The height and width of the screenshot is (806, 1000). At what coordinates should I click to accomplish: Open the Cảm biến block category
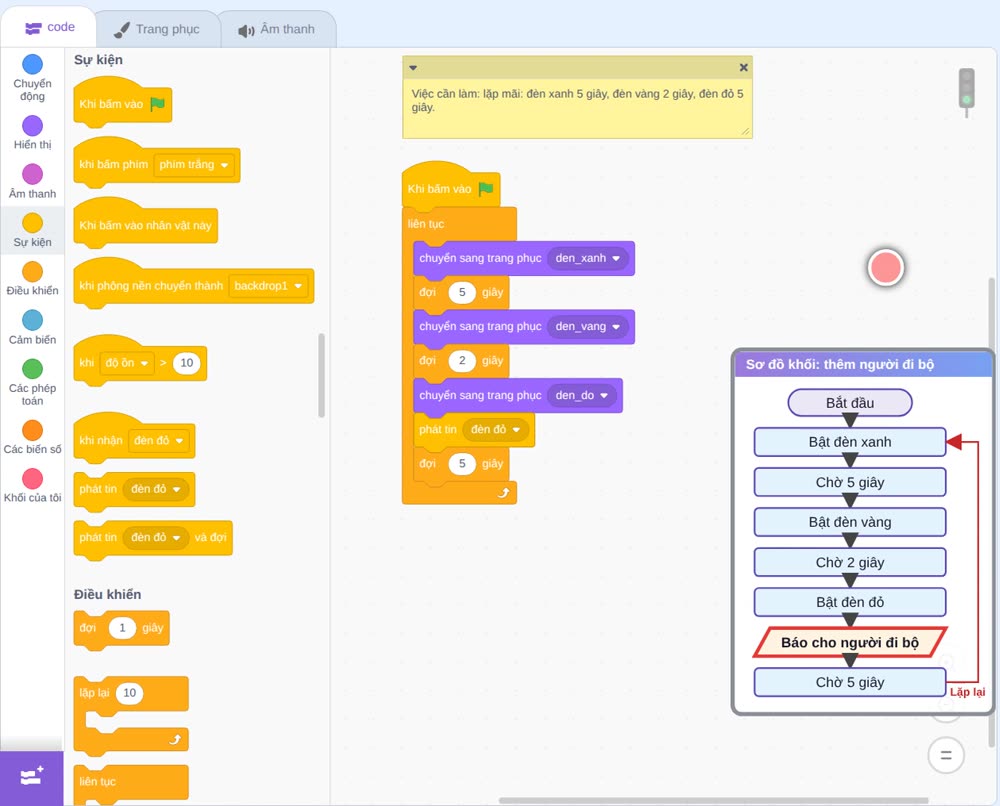[33, 327]
